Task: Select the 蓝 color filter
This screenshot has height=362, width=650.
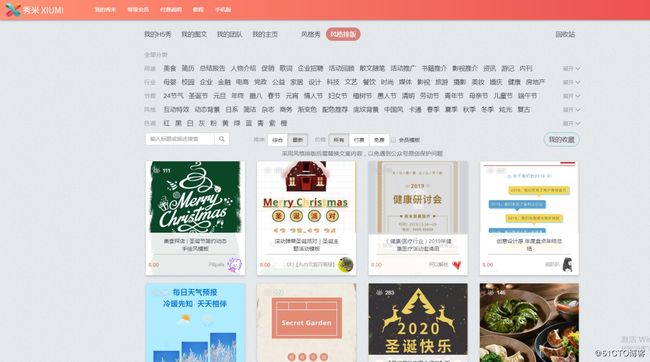Action: click(x=249, y=123)
